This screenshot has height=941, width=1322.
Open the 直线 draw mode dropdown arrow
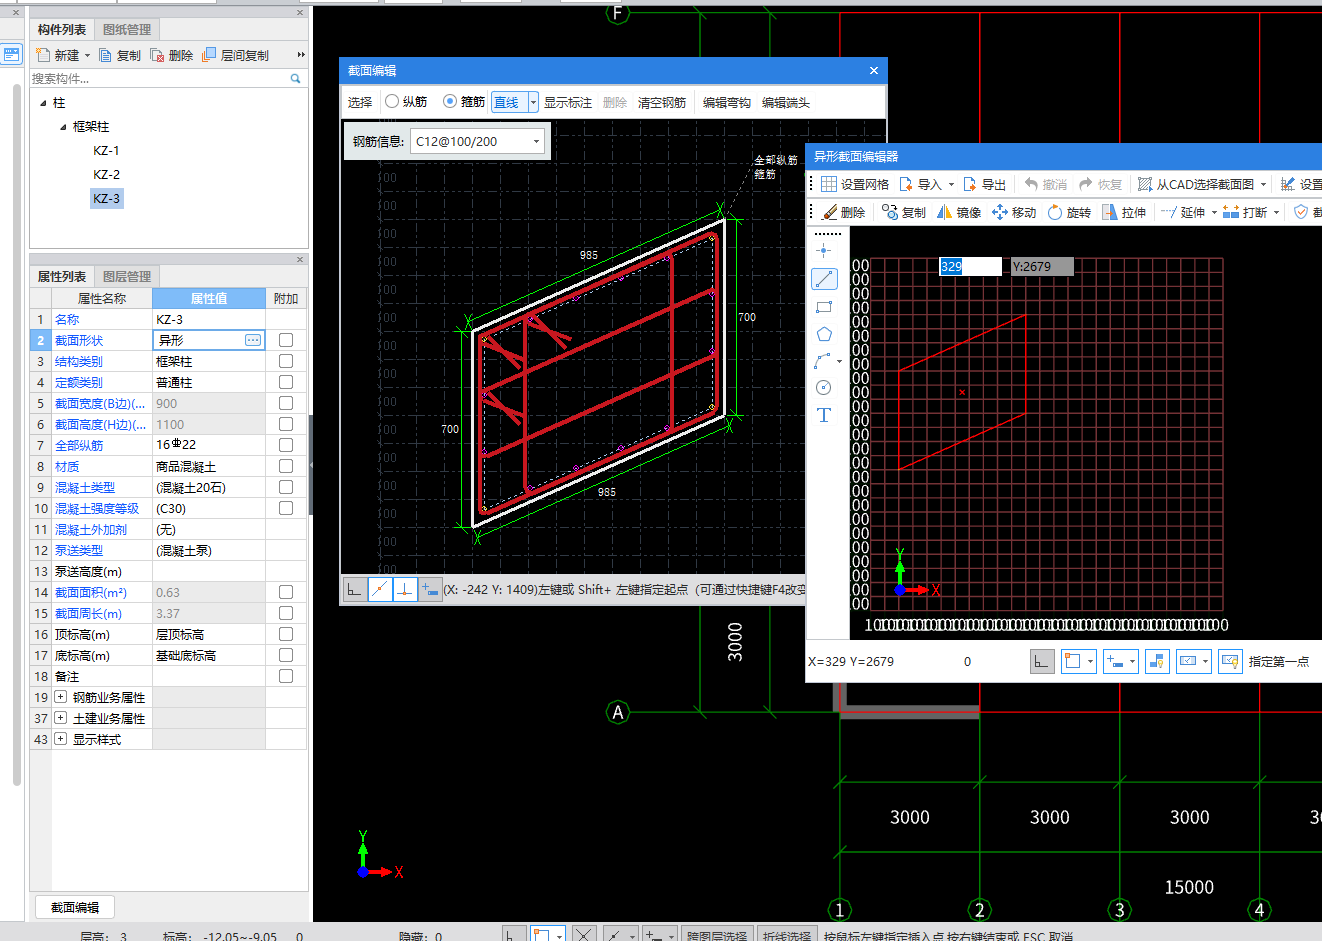(533, 102)
